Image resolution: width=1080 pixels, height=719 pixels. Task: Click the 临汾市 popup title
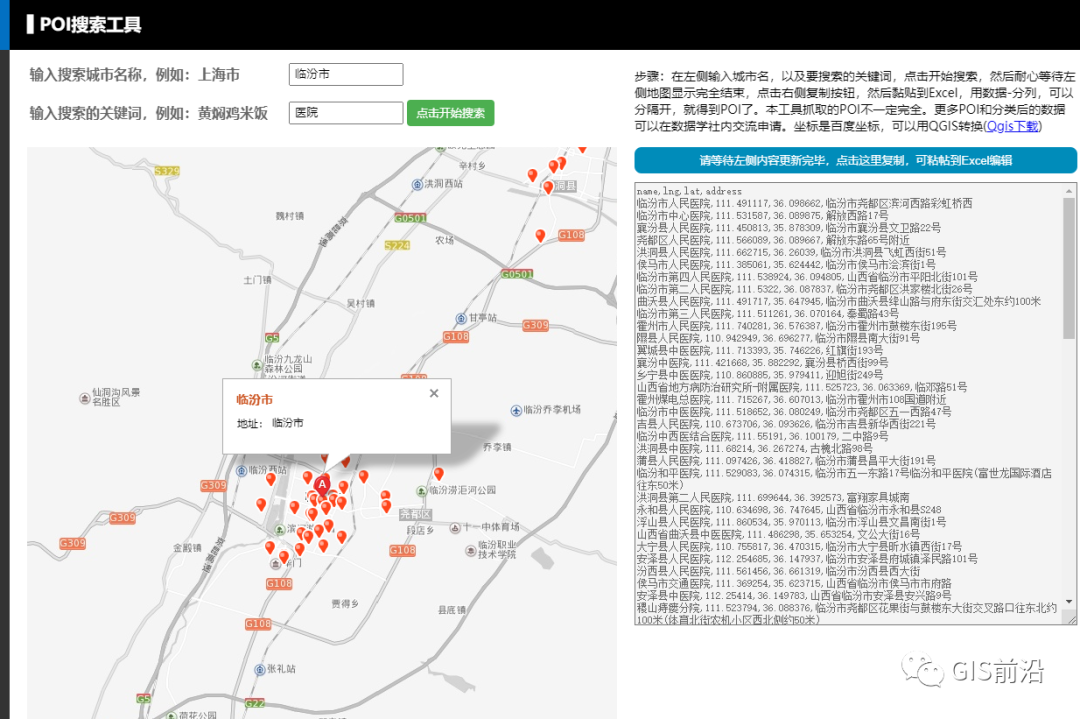(x=254, y=399)
